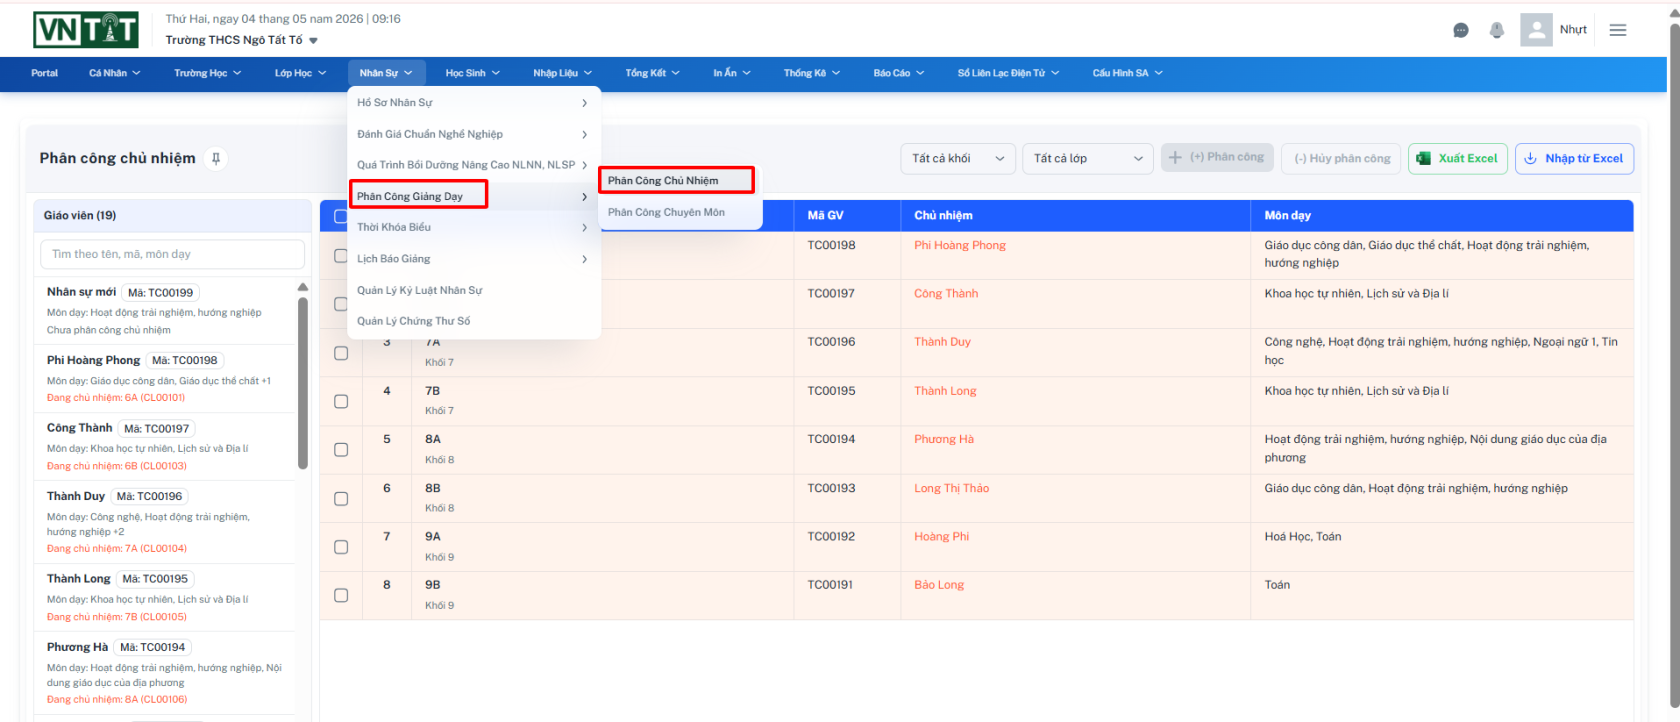
Task: Select the checkbox for class 8B
Action: 341,499
